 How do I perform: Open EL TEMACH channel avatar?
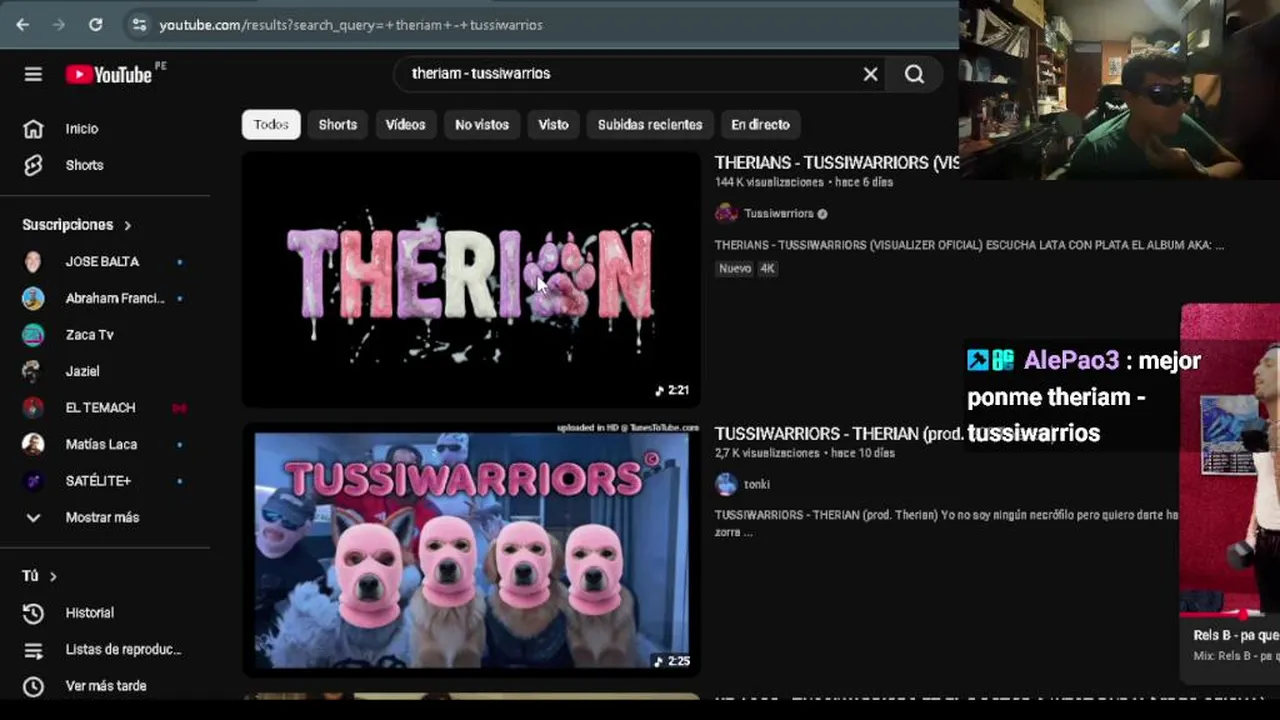(33, 408)
